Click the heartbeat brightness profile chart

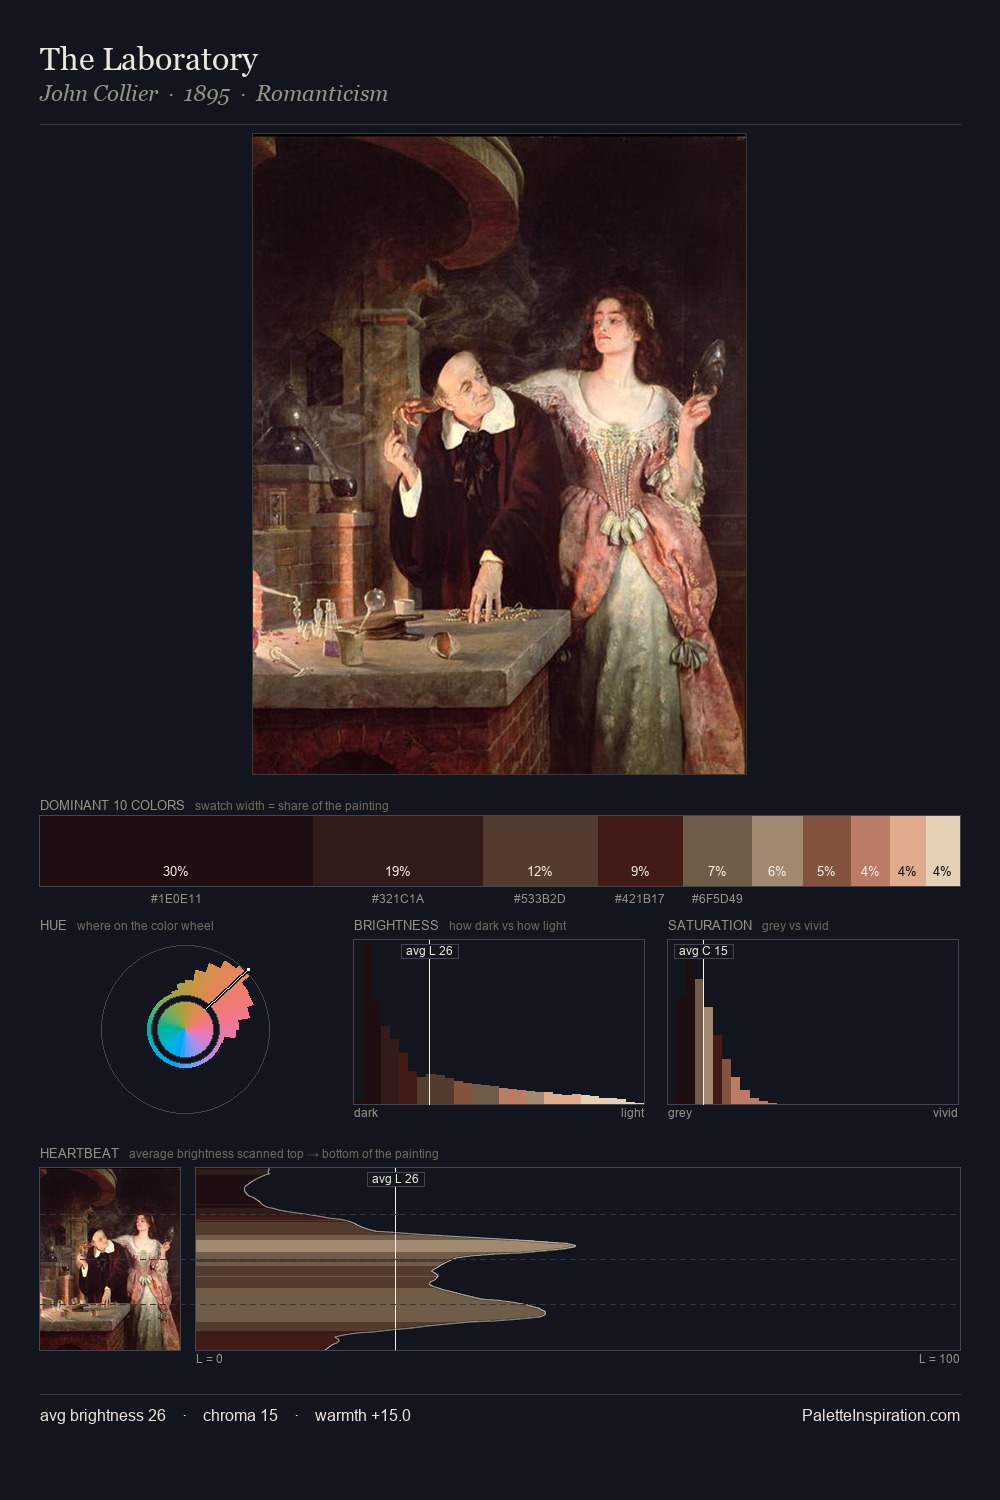578,1259
